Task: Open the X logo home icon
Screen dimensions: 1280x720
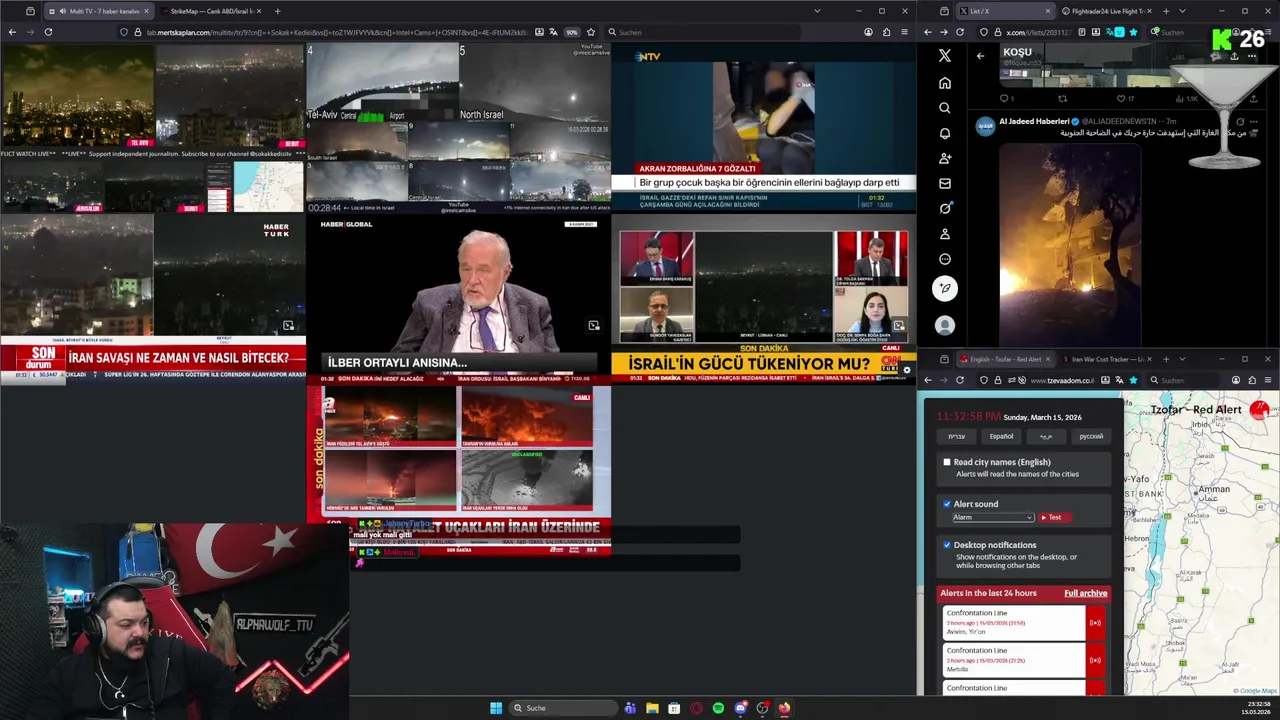Action: pyautogui.click(x=945, y=56)
